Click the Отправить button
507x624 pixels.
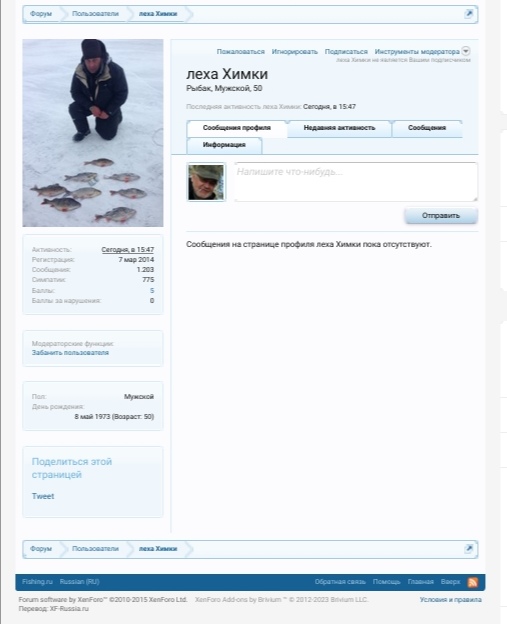[x=441, y=216]
